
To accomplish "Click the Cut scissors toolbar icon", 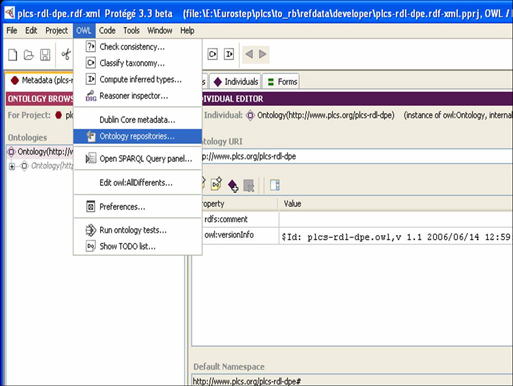I will (x=66, y=55).
